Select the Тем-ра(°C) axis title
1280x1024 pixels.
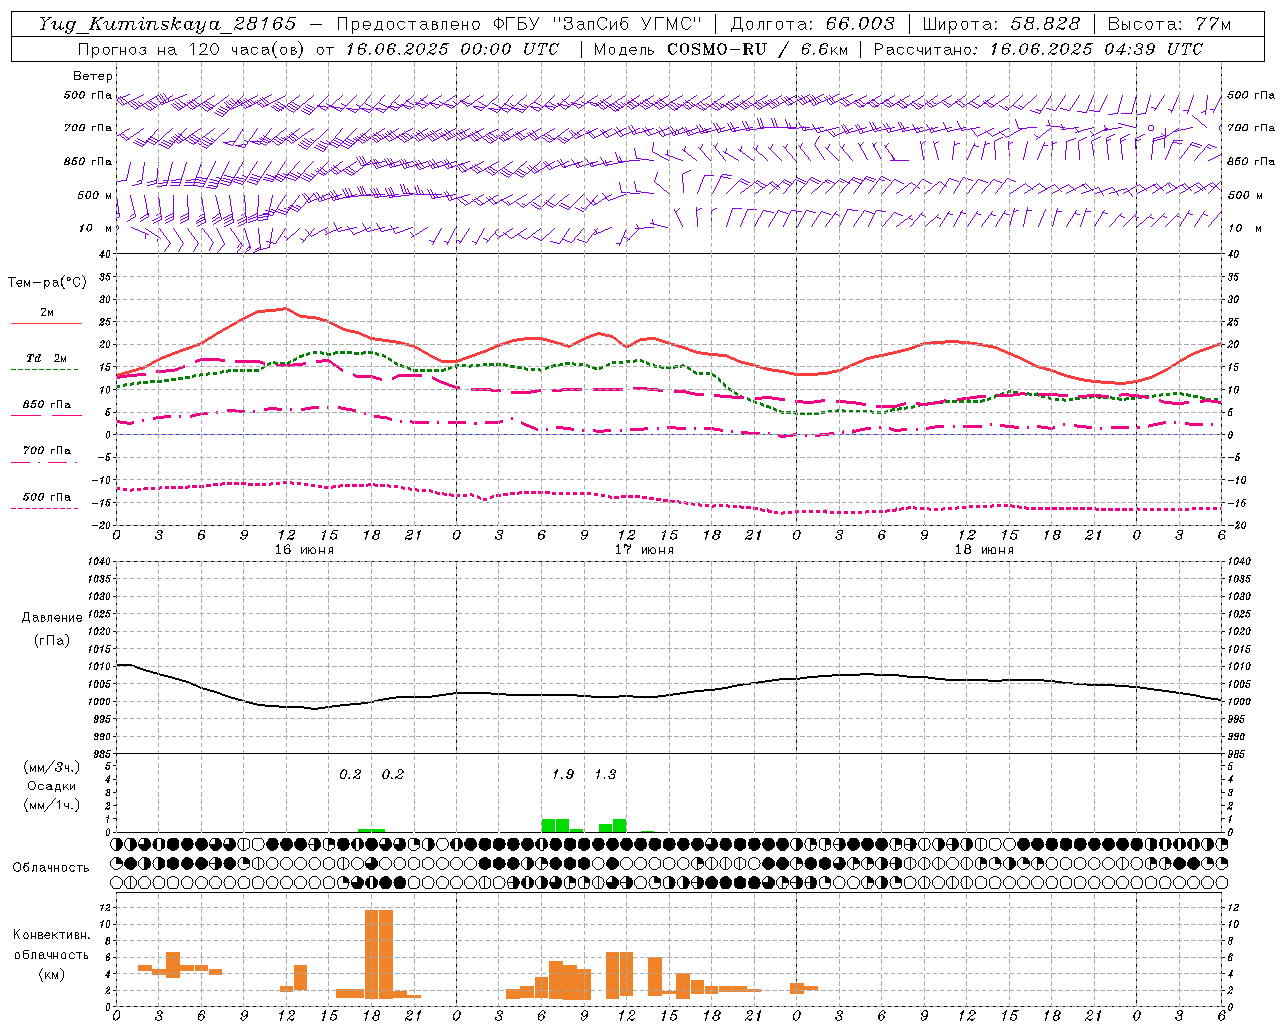pos(47,282)
